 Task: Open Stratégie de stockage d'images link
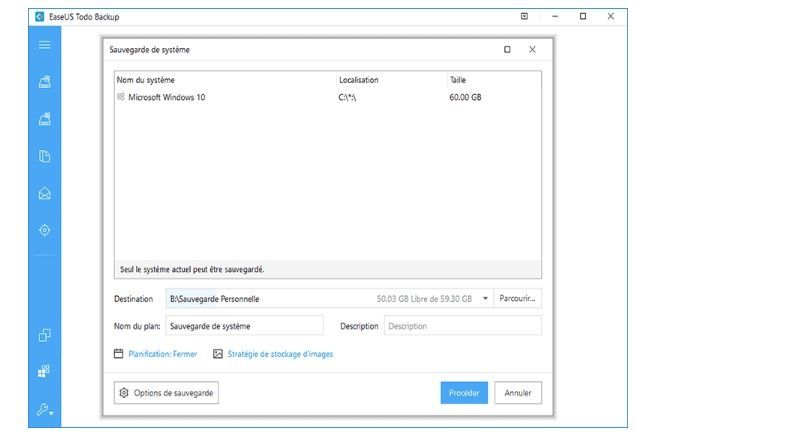pyautogui.click(x=280, y=354)
